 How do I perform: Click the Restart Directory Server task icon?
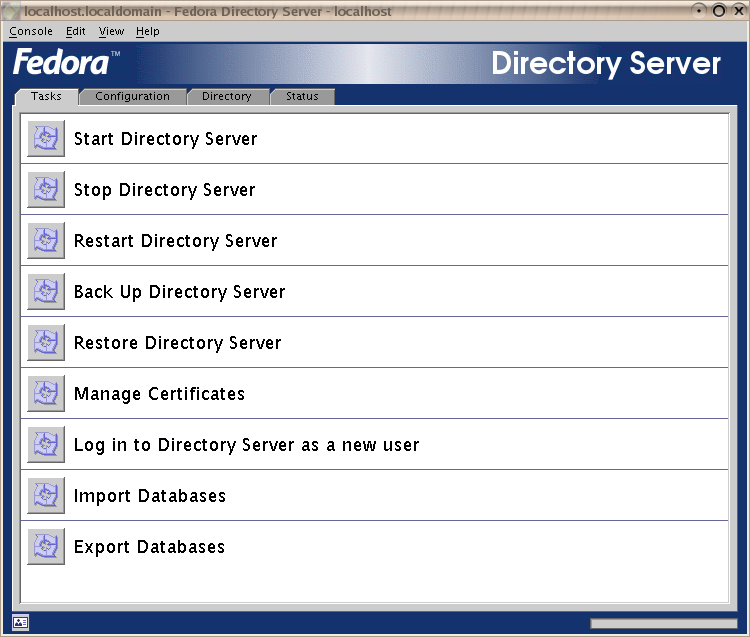[x=46, y=241]
